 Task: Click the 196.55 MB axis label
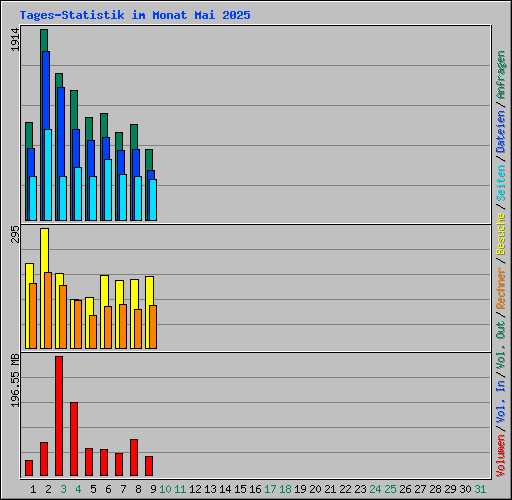tap(15, 380)
